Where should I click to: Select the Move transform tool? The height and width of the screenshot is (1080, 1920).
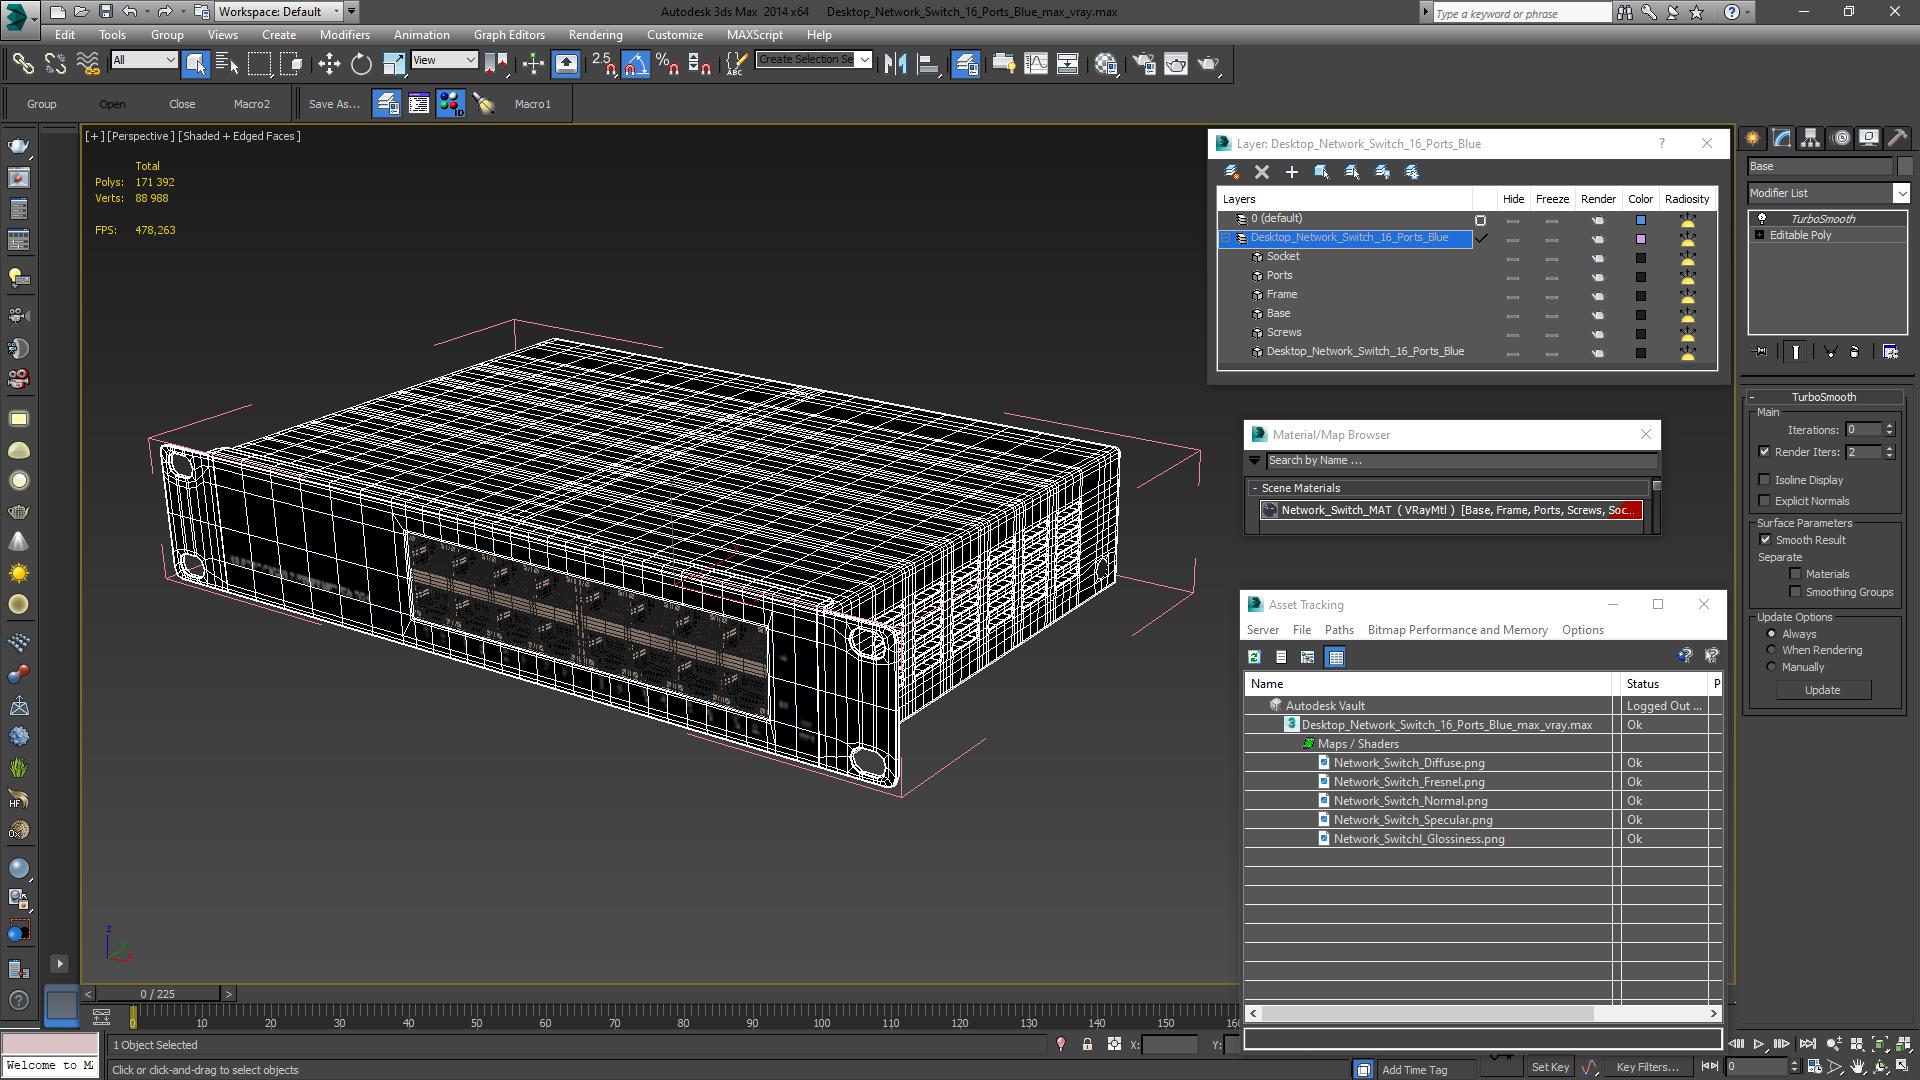click(329, 64)
